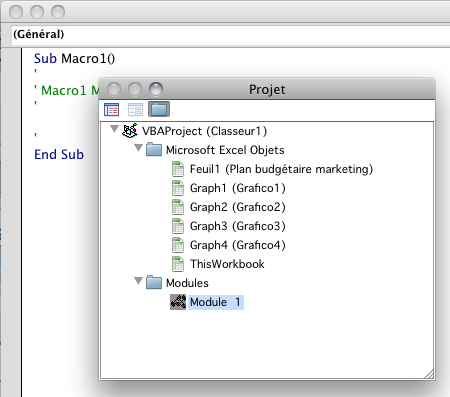Screen dimensions: 450x397
Task: Select Graph3 (Grafico3) tree entry
Action: click(238, 226)
